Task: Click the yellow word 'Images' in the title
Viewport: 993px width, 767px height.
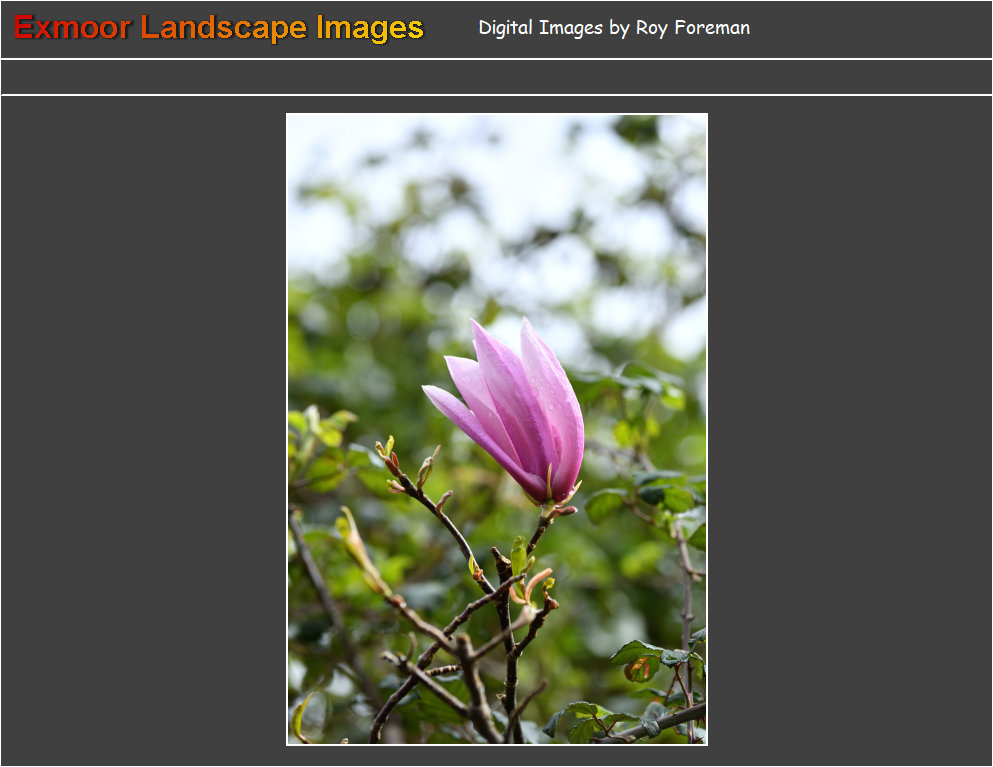Action: pos(370,28)
